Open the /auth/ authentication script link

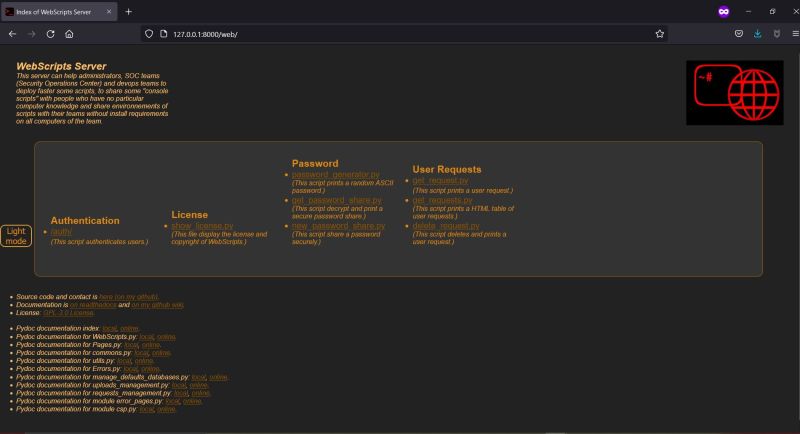61,232
